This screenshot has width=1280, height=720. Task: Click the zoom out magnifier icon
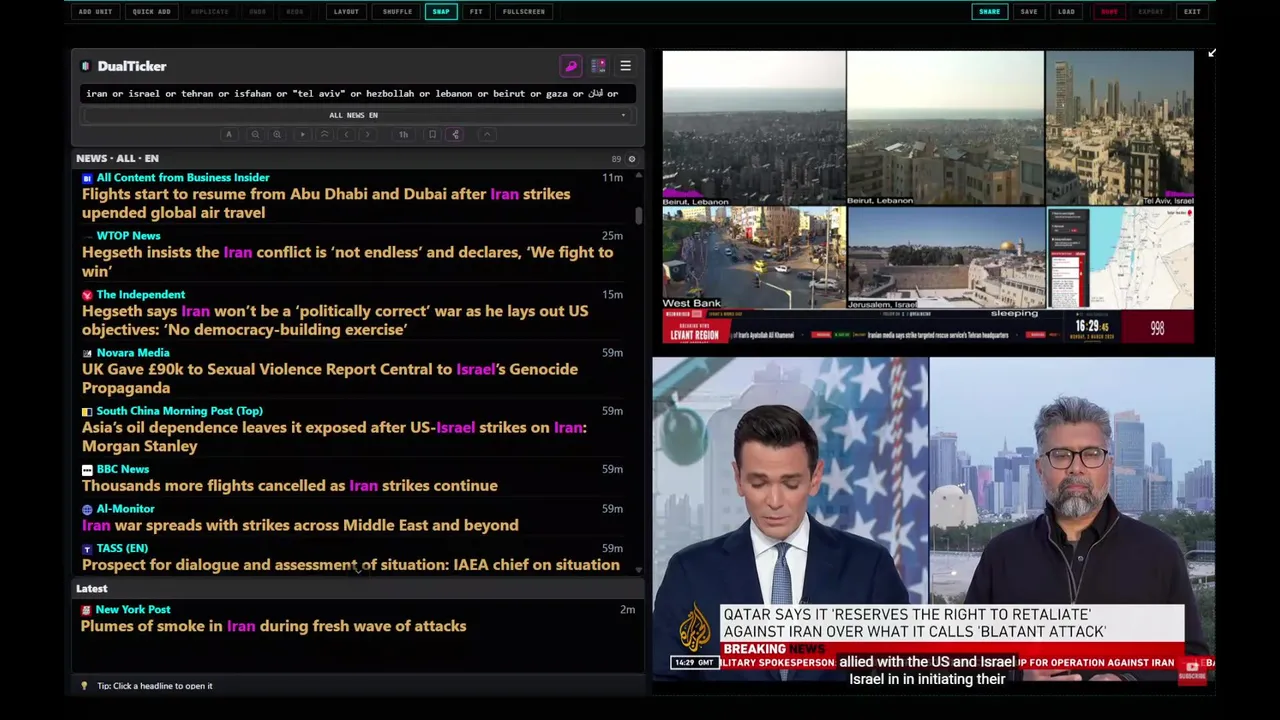point(255,135)
